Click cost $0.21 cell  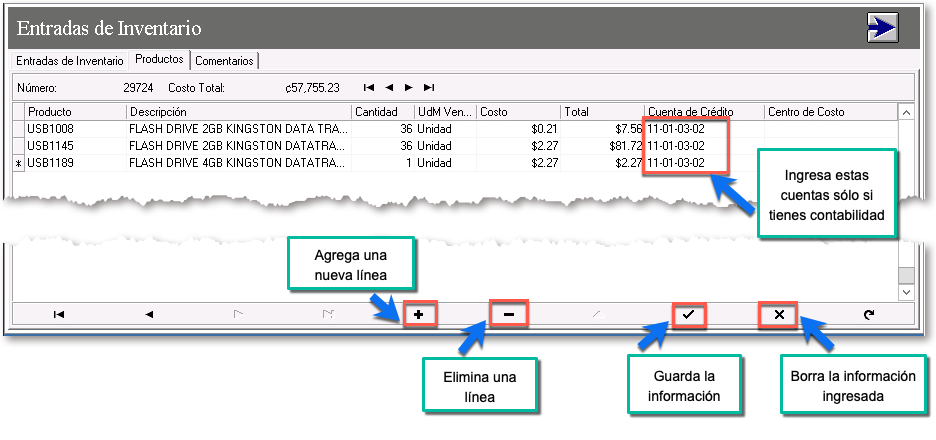(518, 128)
